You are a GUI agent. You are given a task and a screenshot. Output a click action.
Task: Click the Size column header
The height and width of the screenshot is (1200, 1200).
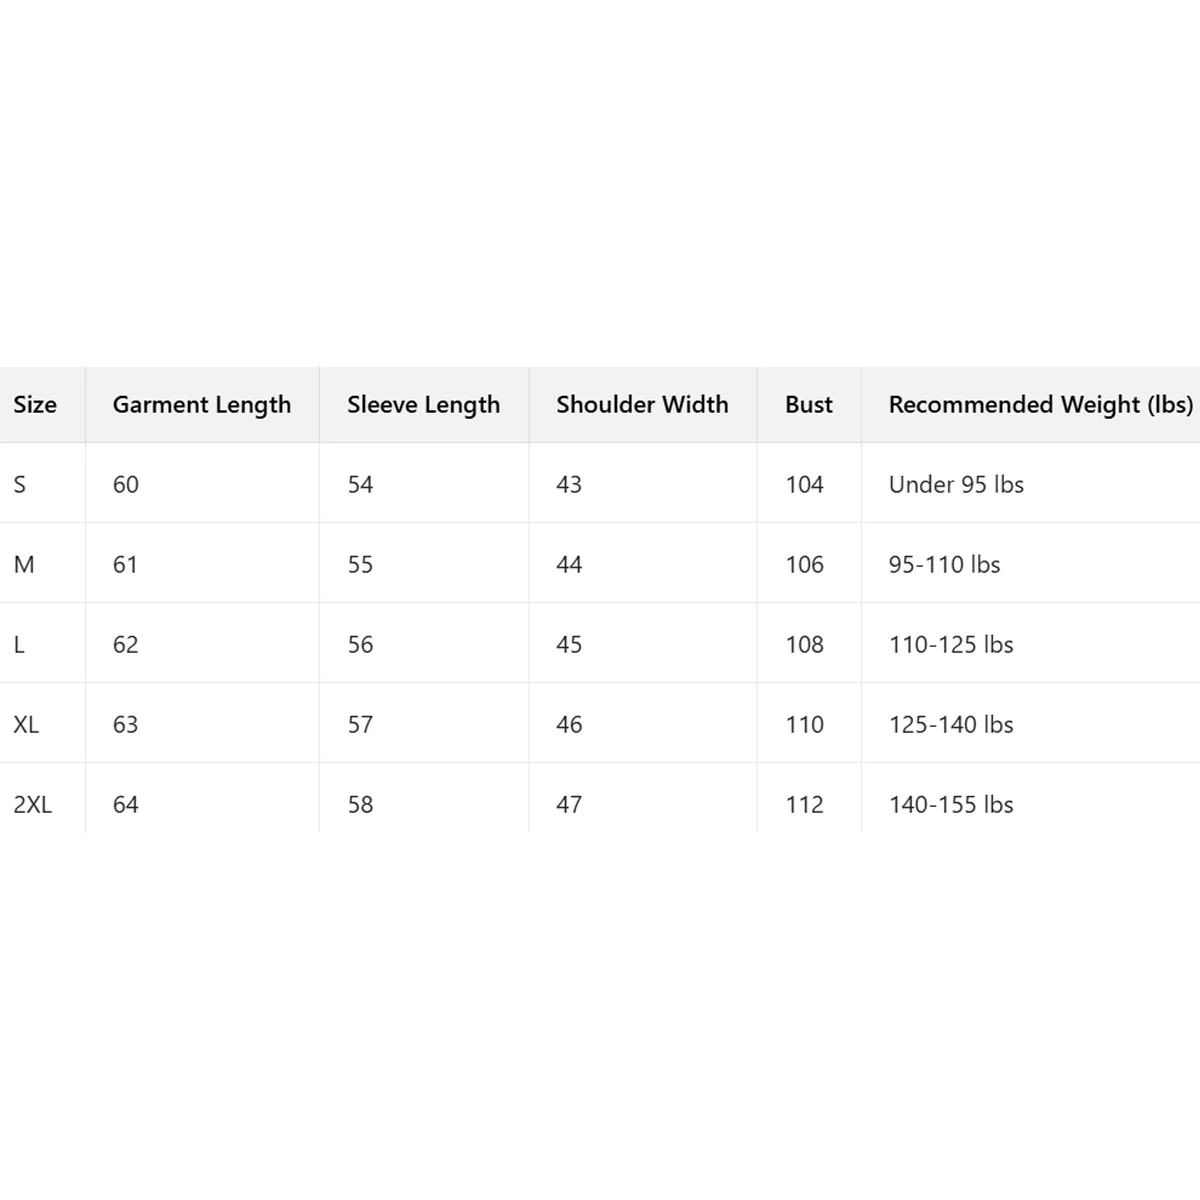[35, 405]
